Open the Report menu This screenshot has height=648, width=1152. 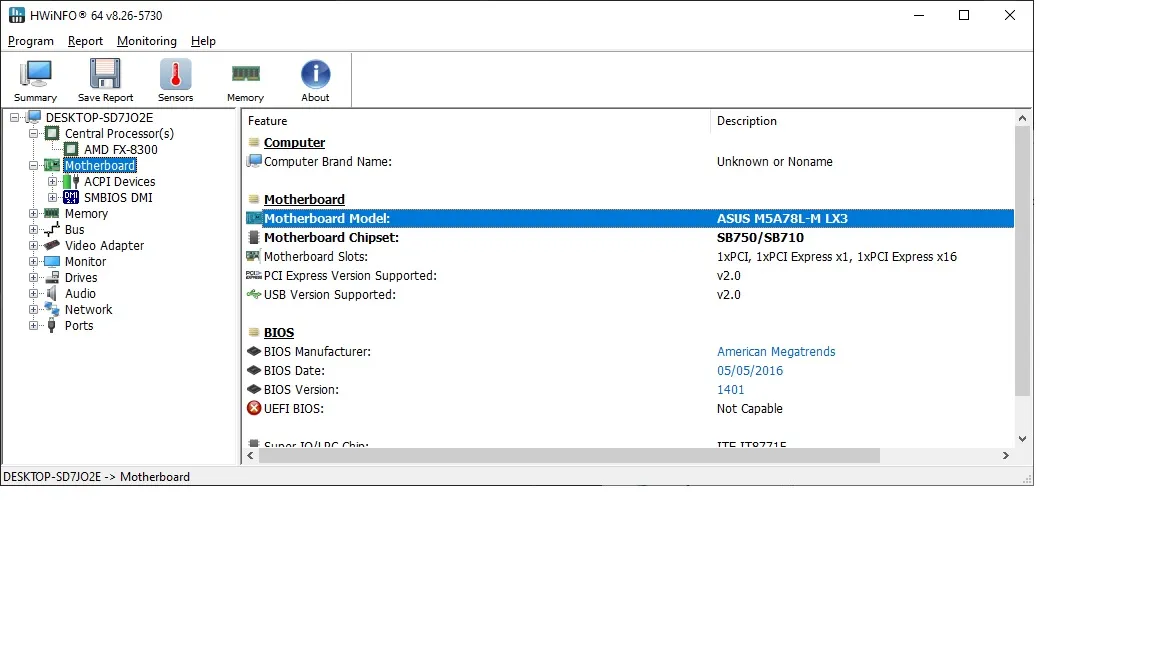(85, 41)
